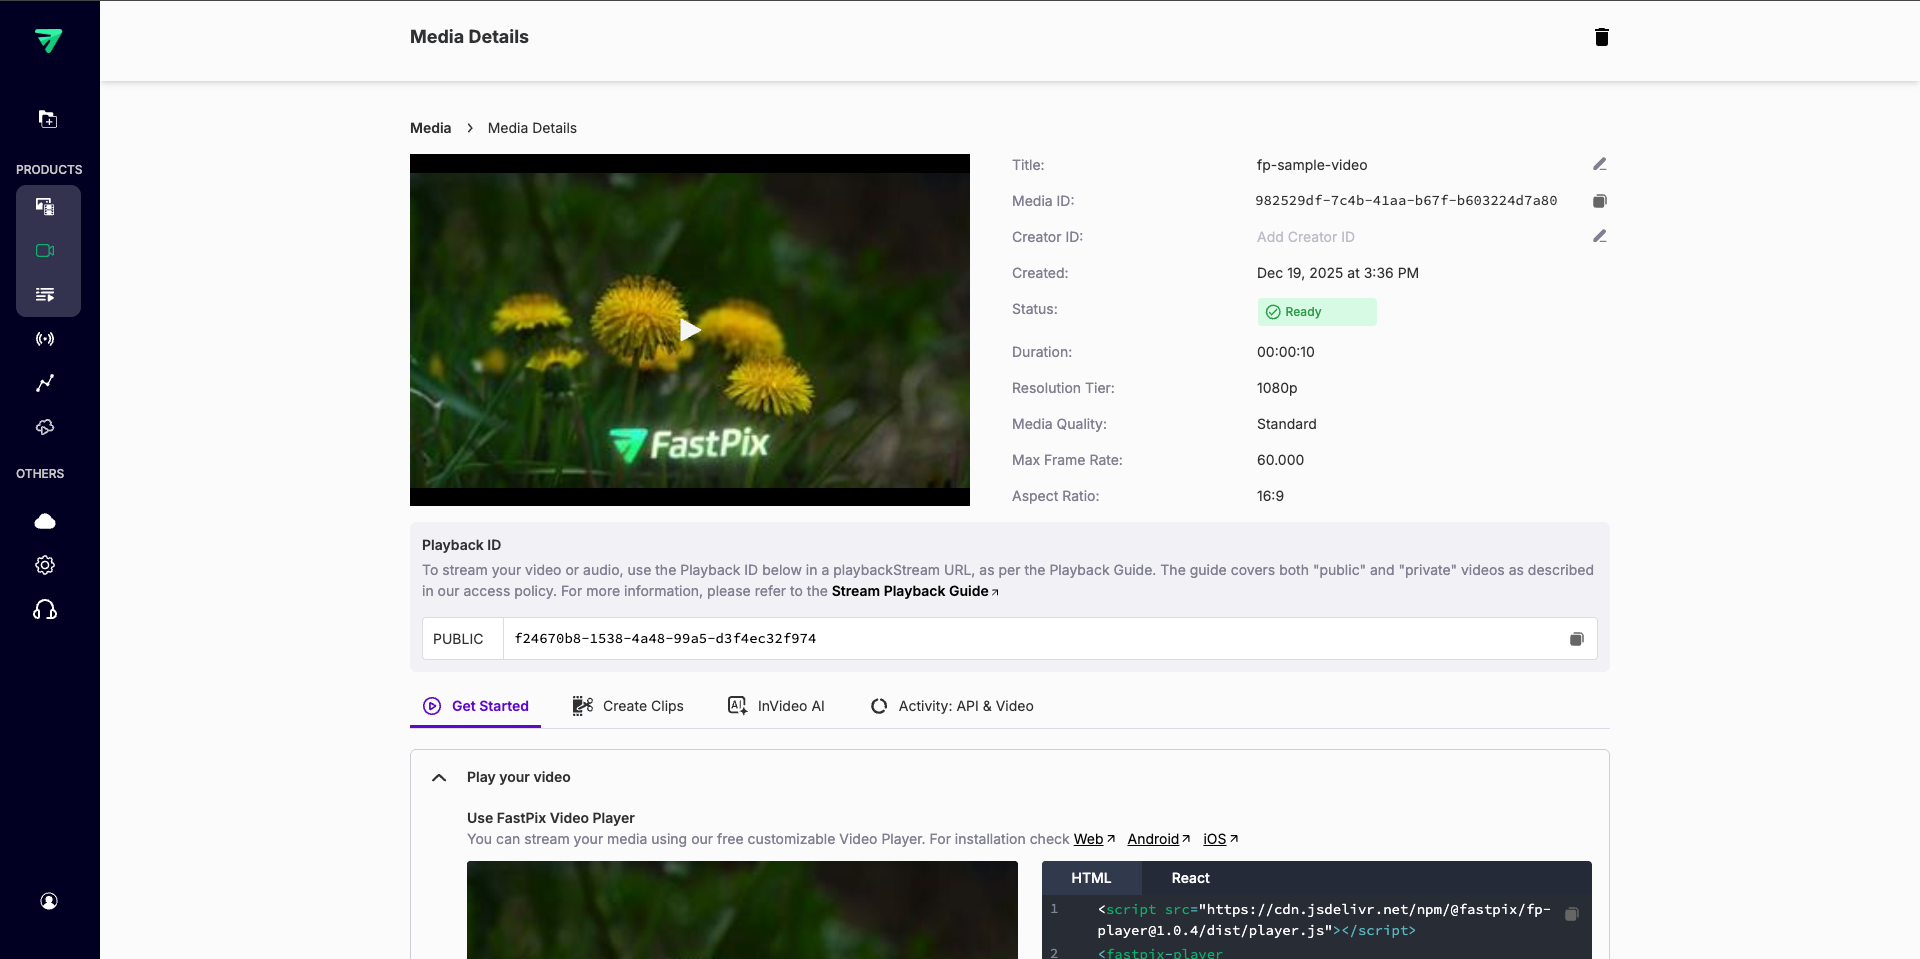Copy the public Playback ID

click(1576, 639)
